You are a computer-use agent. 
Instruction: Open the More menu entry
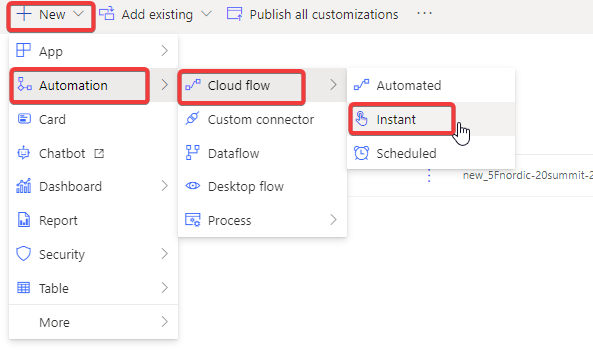tap(93, 322)
